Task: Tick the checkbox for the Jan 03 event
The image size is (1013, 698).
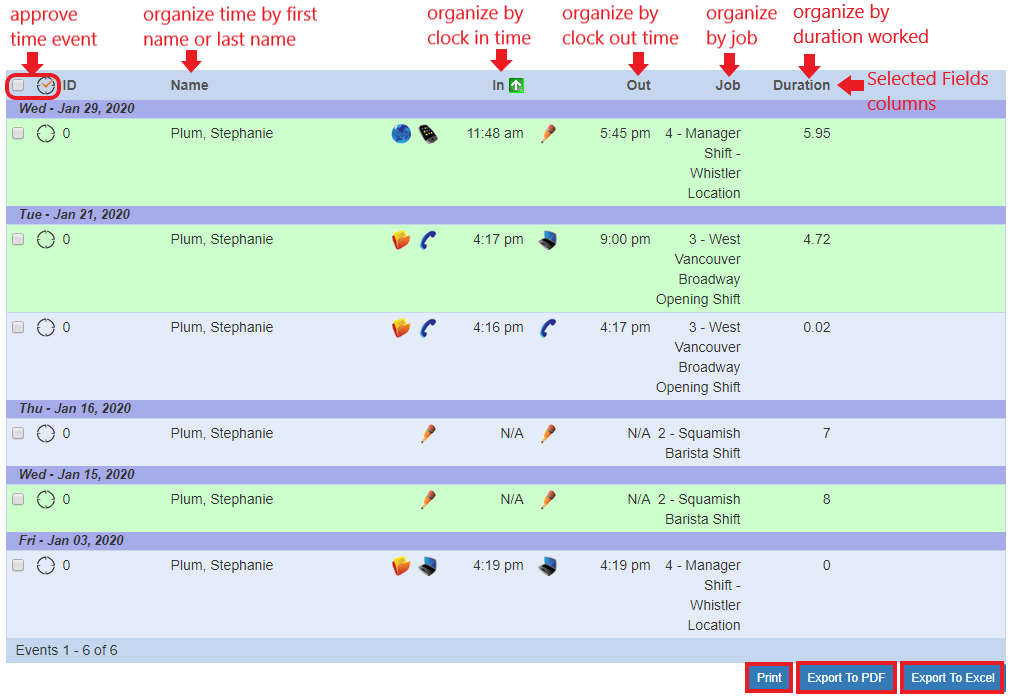Action: 18,566
